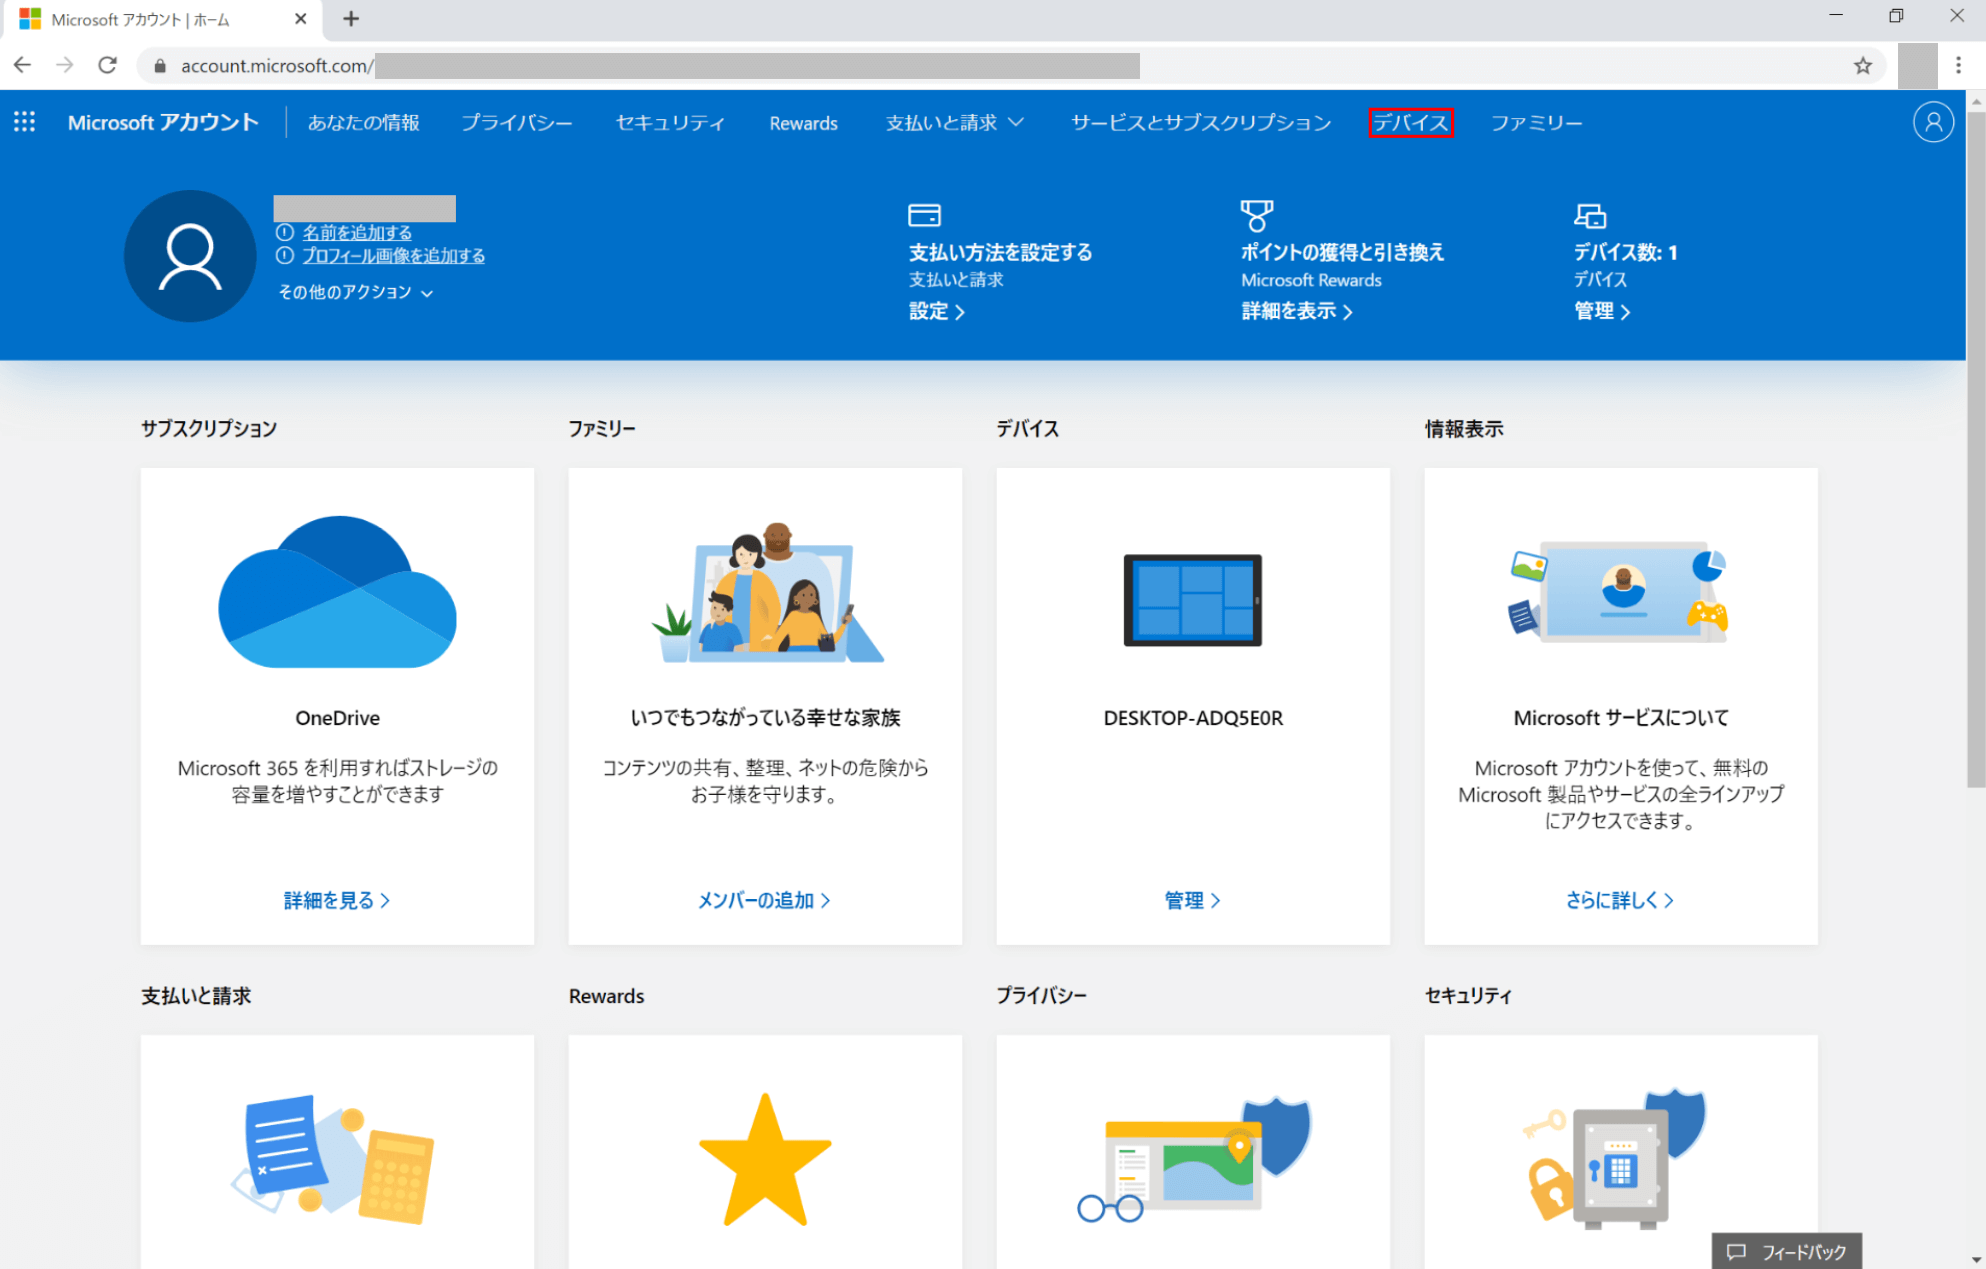The width and height of the screenshot is (1986, 1269).
Task: Click the Chrome profile avatar button
Action: pyautogui.click(x=1917, y=66)
